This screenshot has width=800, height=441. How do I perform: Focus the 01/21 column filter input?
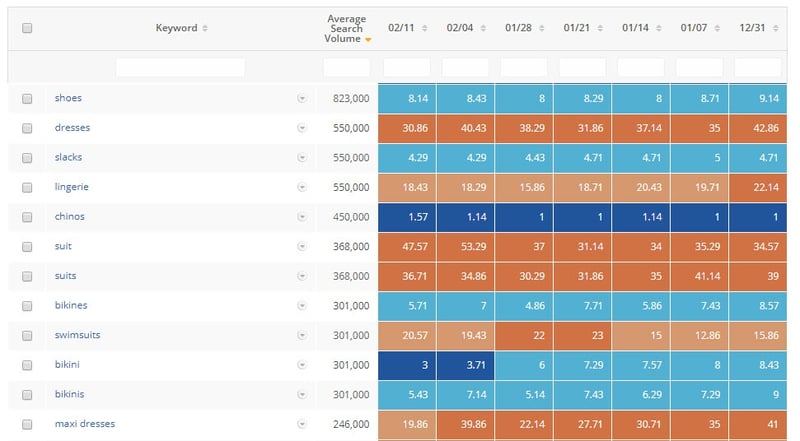click(582, 67)
